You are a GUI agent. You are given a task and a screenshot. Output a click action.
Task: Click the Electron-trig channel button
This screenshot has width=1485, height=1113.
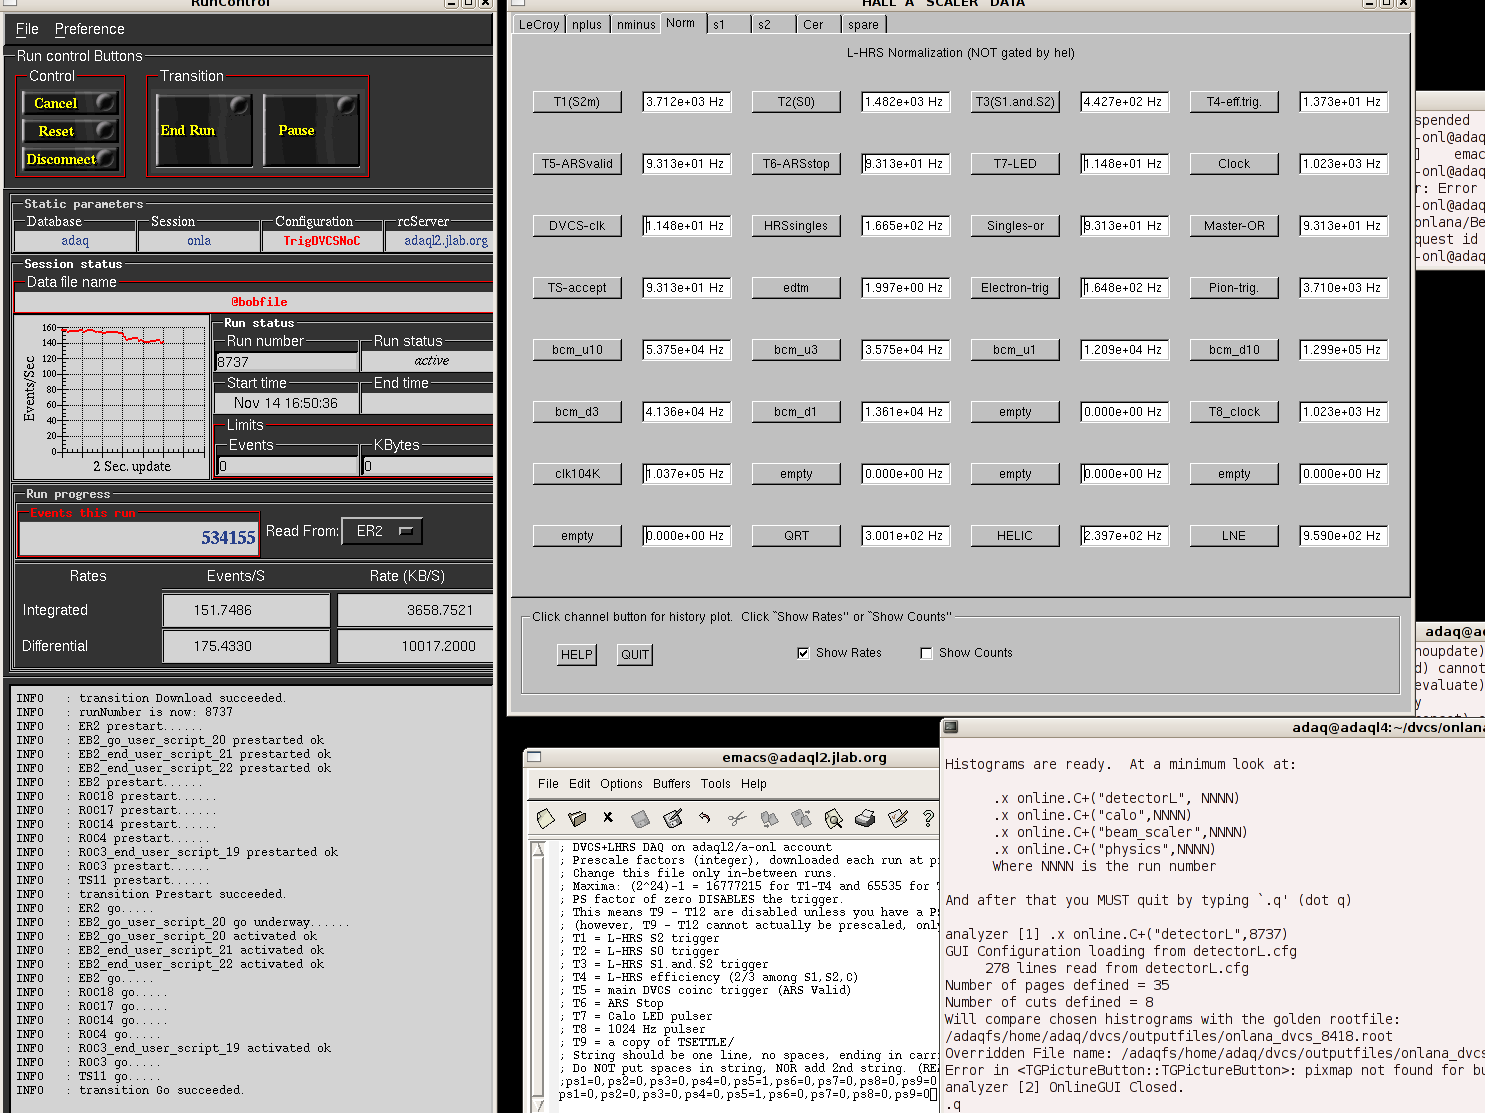pyautogui.click(x=1015, y=287)
